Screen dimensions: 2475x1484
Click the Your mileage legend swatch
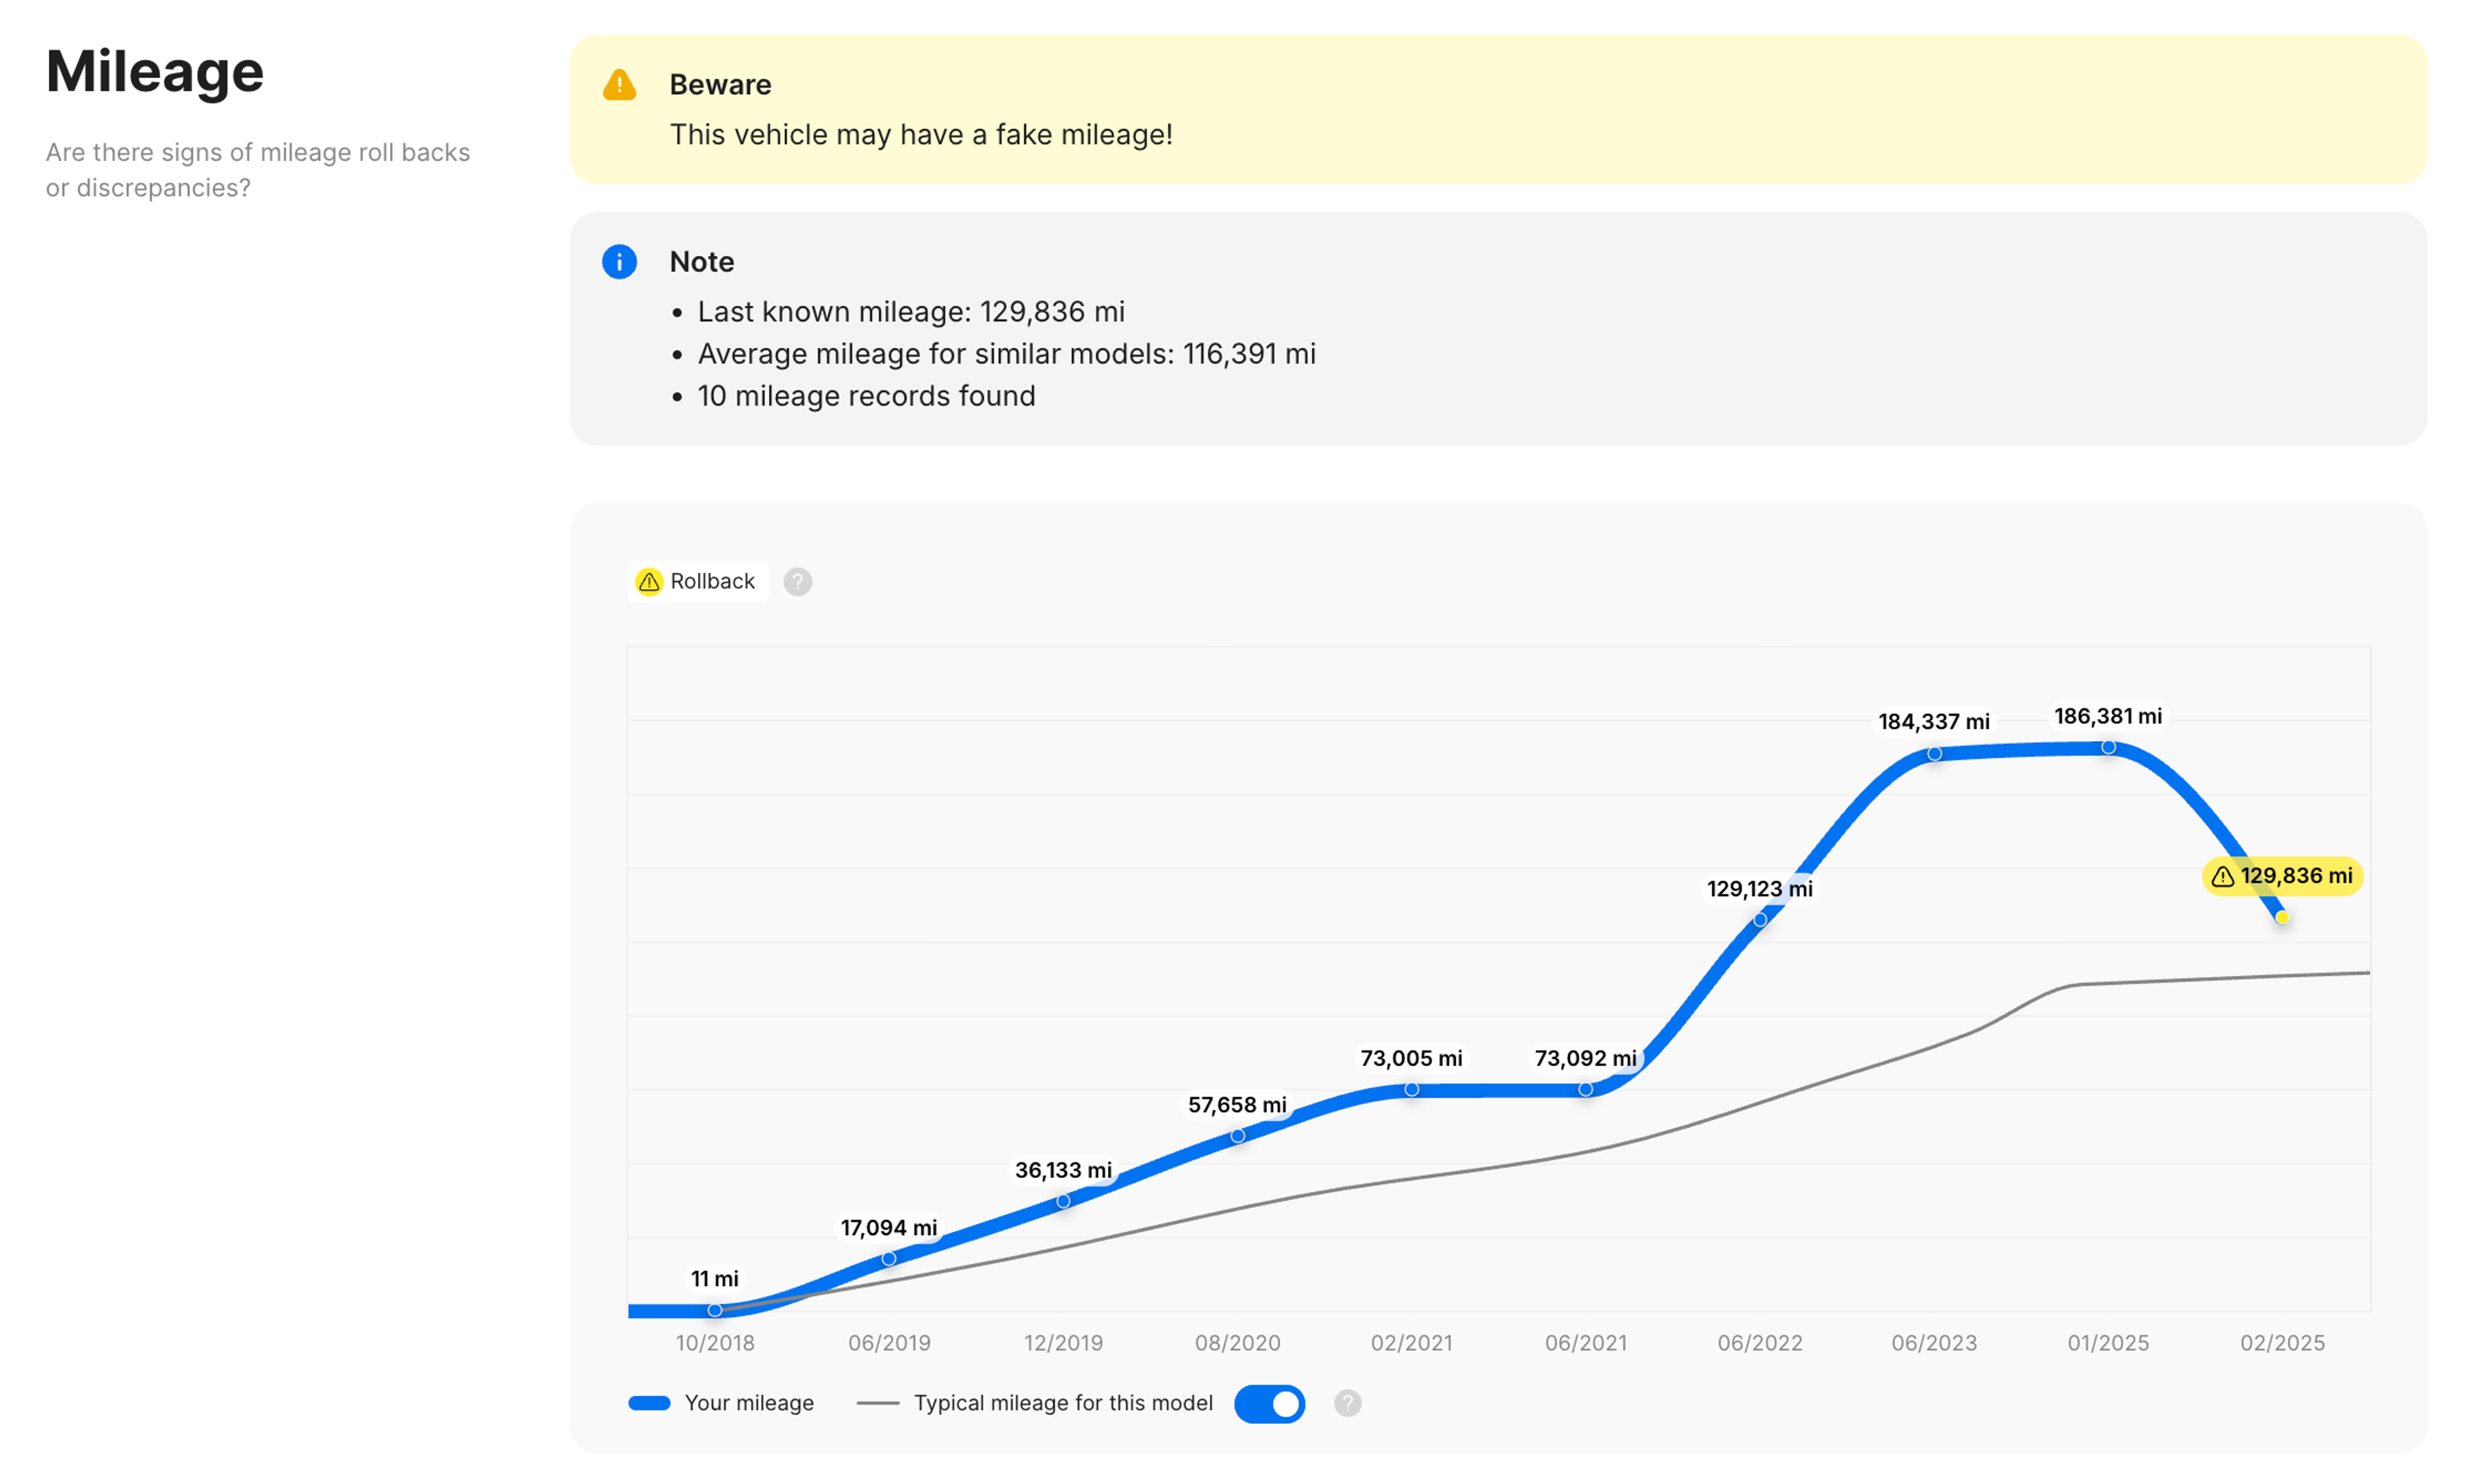point(649,1403)
